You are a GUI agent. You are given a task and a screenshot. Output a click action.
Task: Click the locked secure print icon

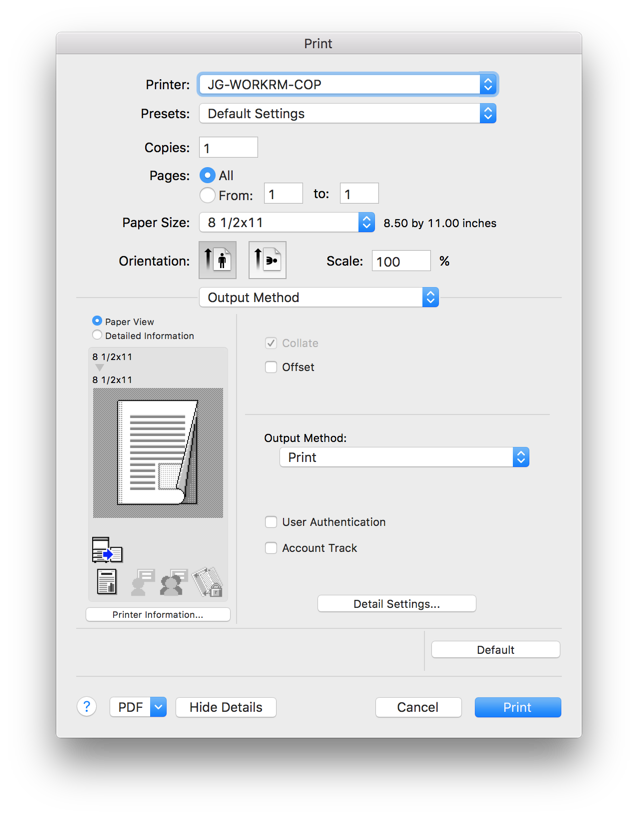click(x=208, y=582)
